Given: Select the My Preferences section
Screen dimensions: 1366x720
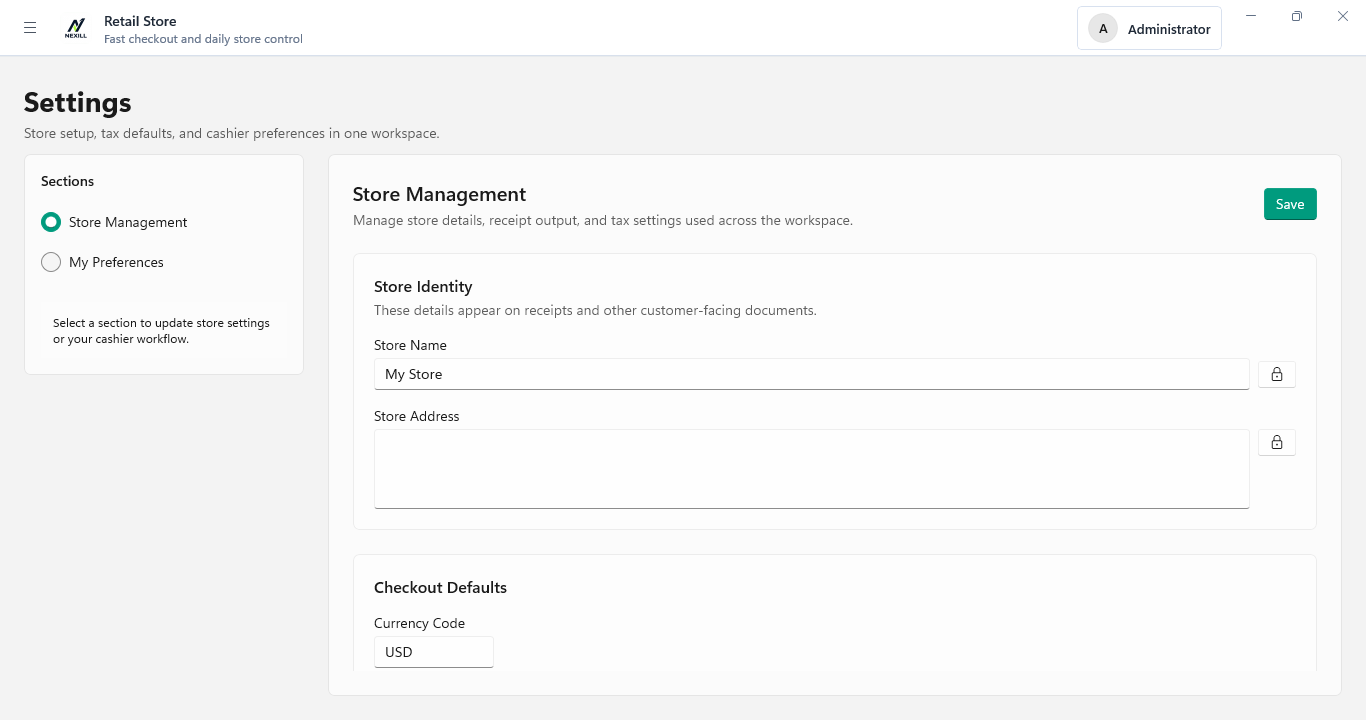Looking at the screenshot, I should tap(102, 262).
